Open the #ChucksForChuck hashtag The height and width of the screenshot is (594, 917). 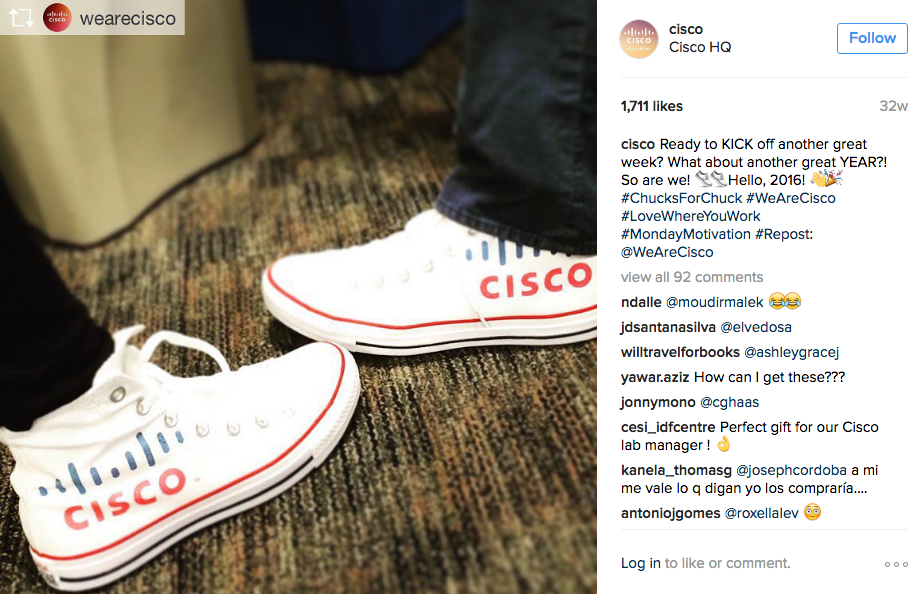click(x=680, y=198)
